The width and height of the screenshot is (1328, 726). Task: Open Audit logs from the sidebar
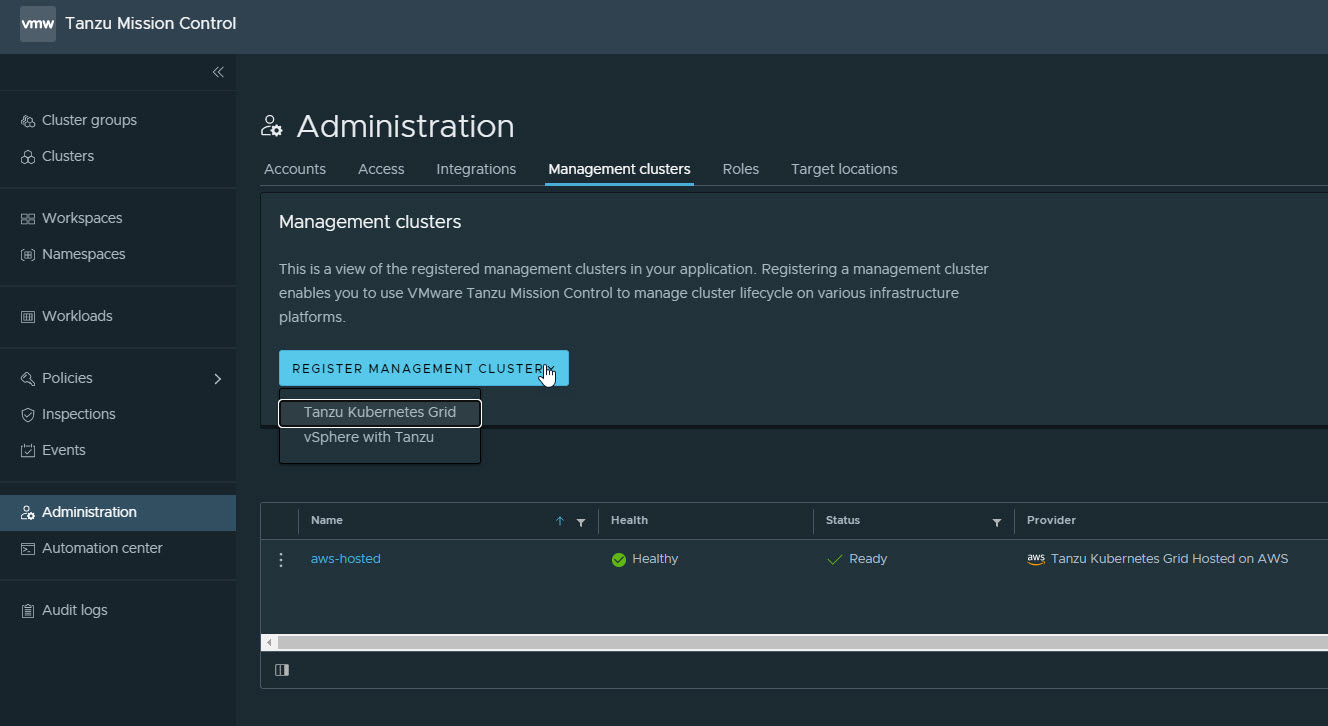pyautogui.click(x=74, y=610)
